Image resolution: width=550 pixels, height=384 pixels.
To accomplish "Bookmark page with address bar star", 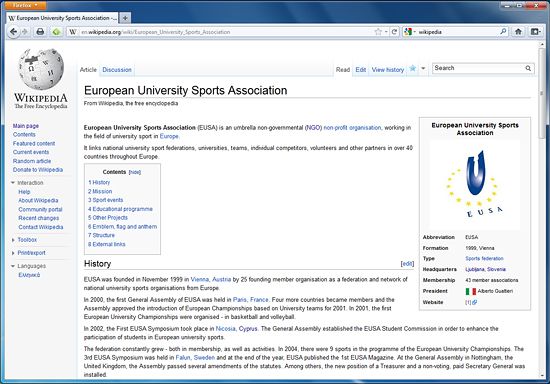I will [x=378, y=32].
